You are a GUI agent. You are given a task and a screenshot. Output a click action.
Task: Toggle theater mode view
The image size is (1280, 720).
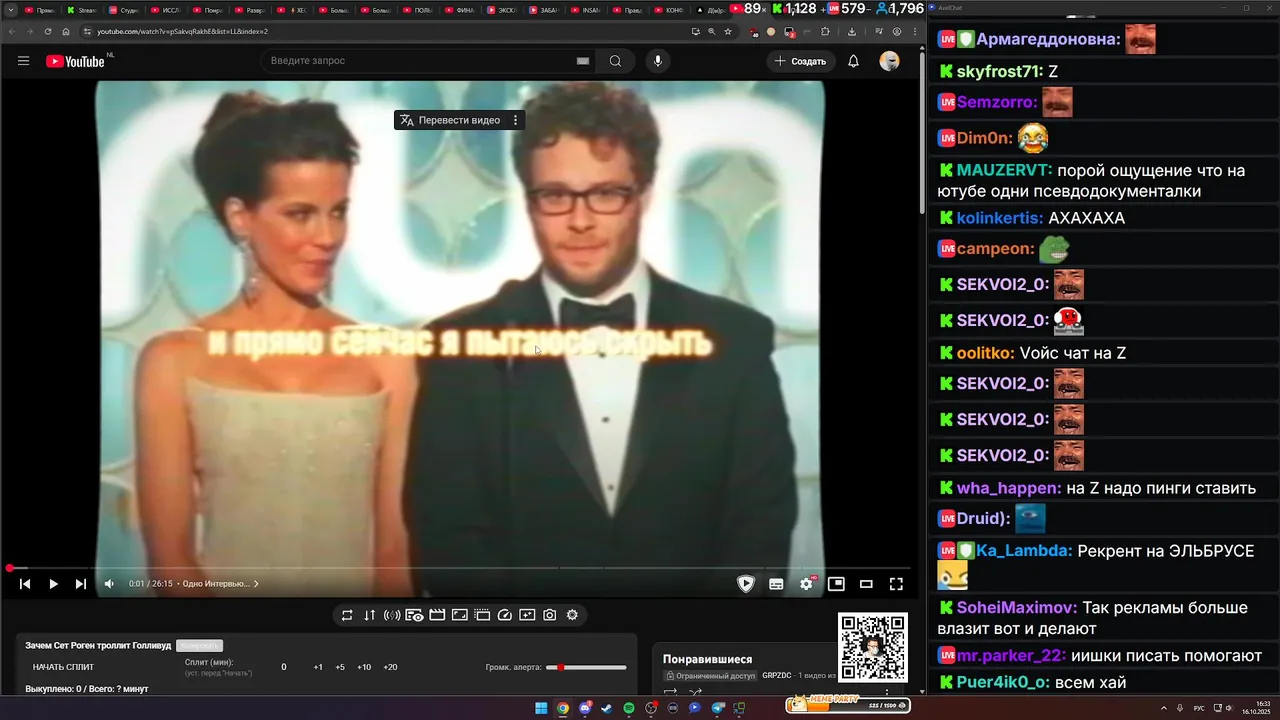866,584
